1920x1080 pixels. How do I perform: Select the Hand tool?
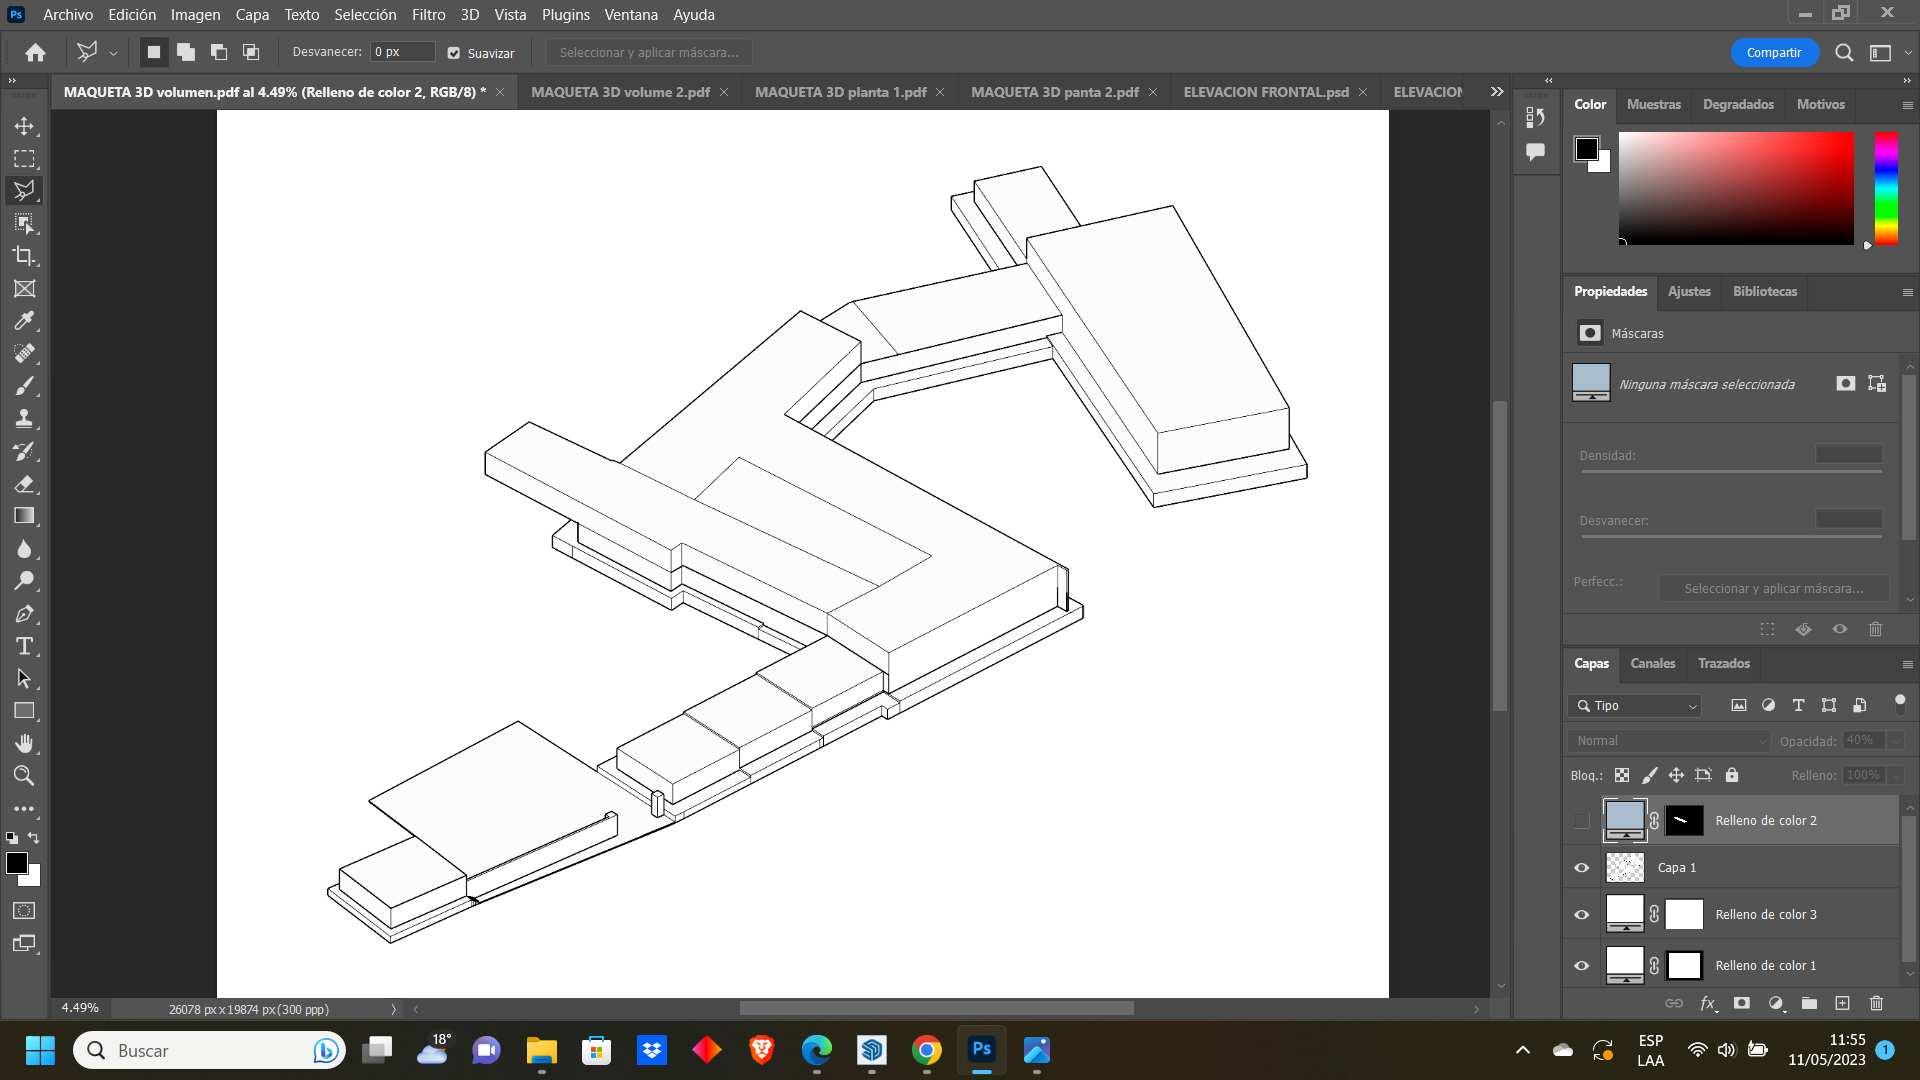24,743
